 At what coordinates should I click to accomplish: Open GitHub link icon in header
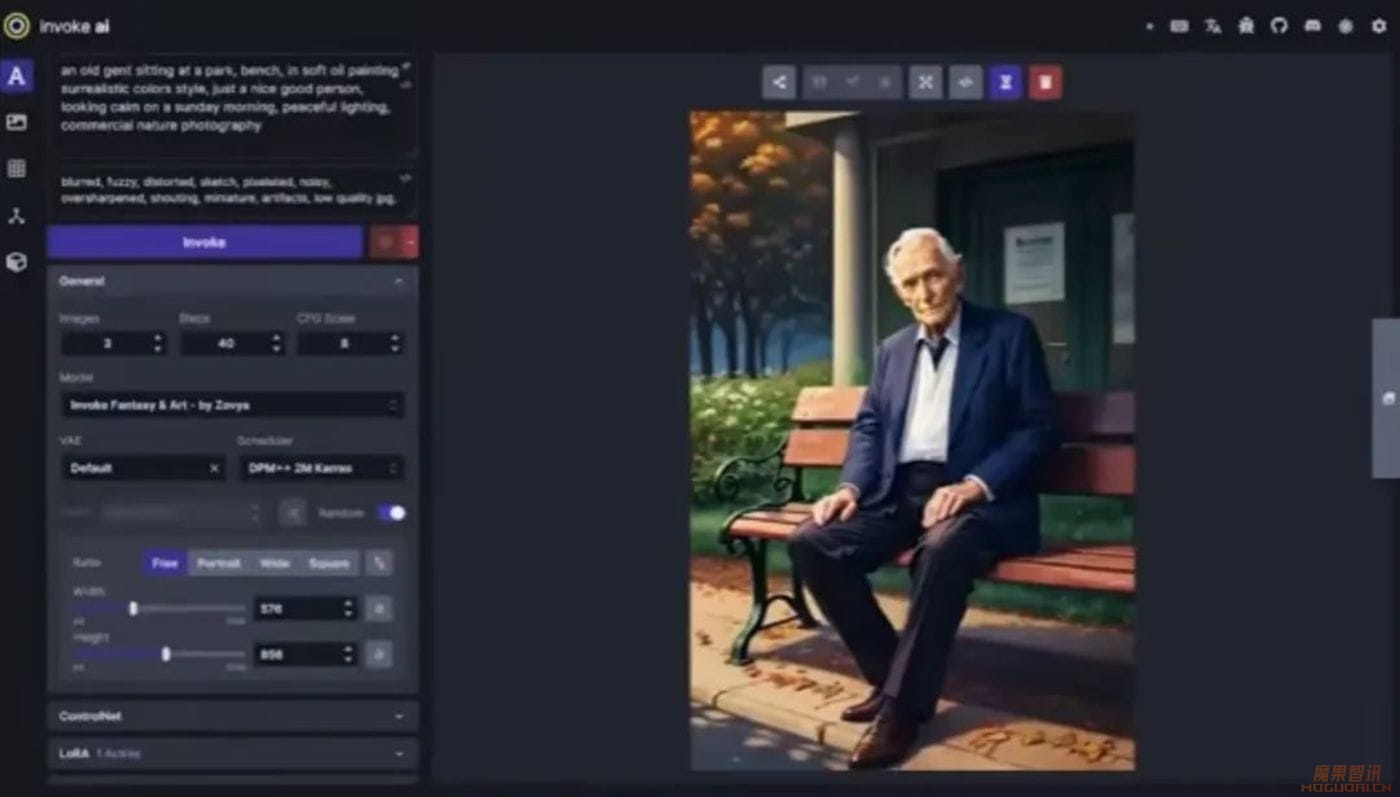pyautogui.click(x=1279, y=26)
